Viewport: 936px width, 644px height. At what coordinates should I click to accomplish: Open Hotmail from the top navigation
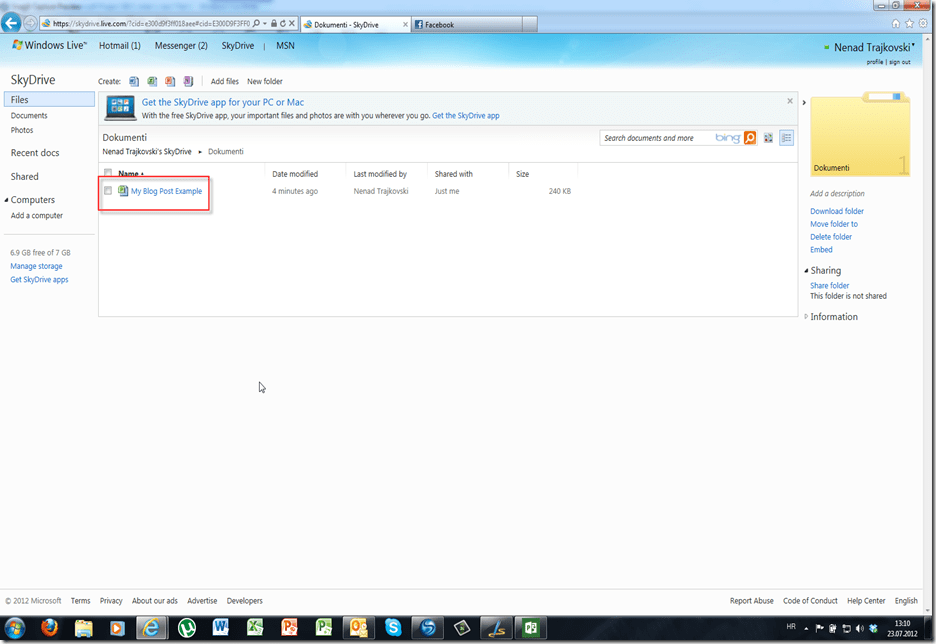(119, 46)
